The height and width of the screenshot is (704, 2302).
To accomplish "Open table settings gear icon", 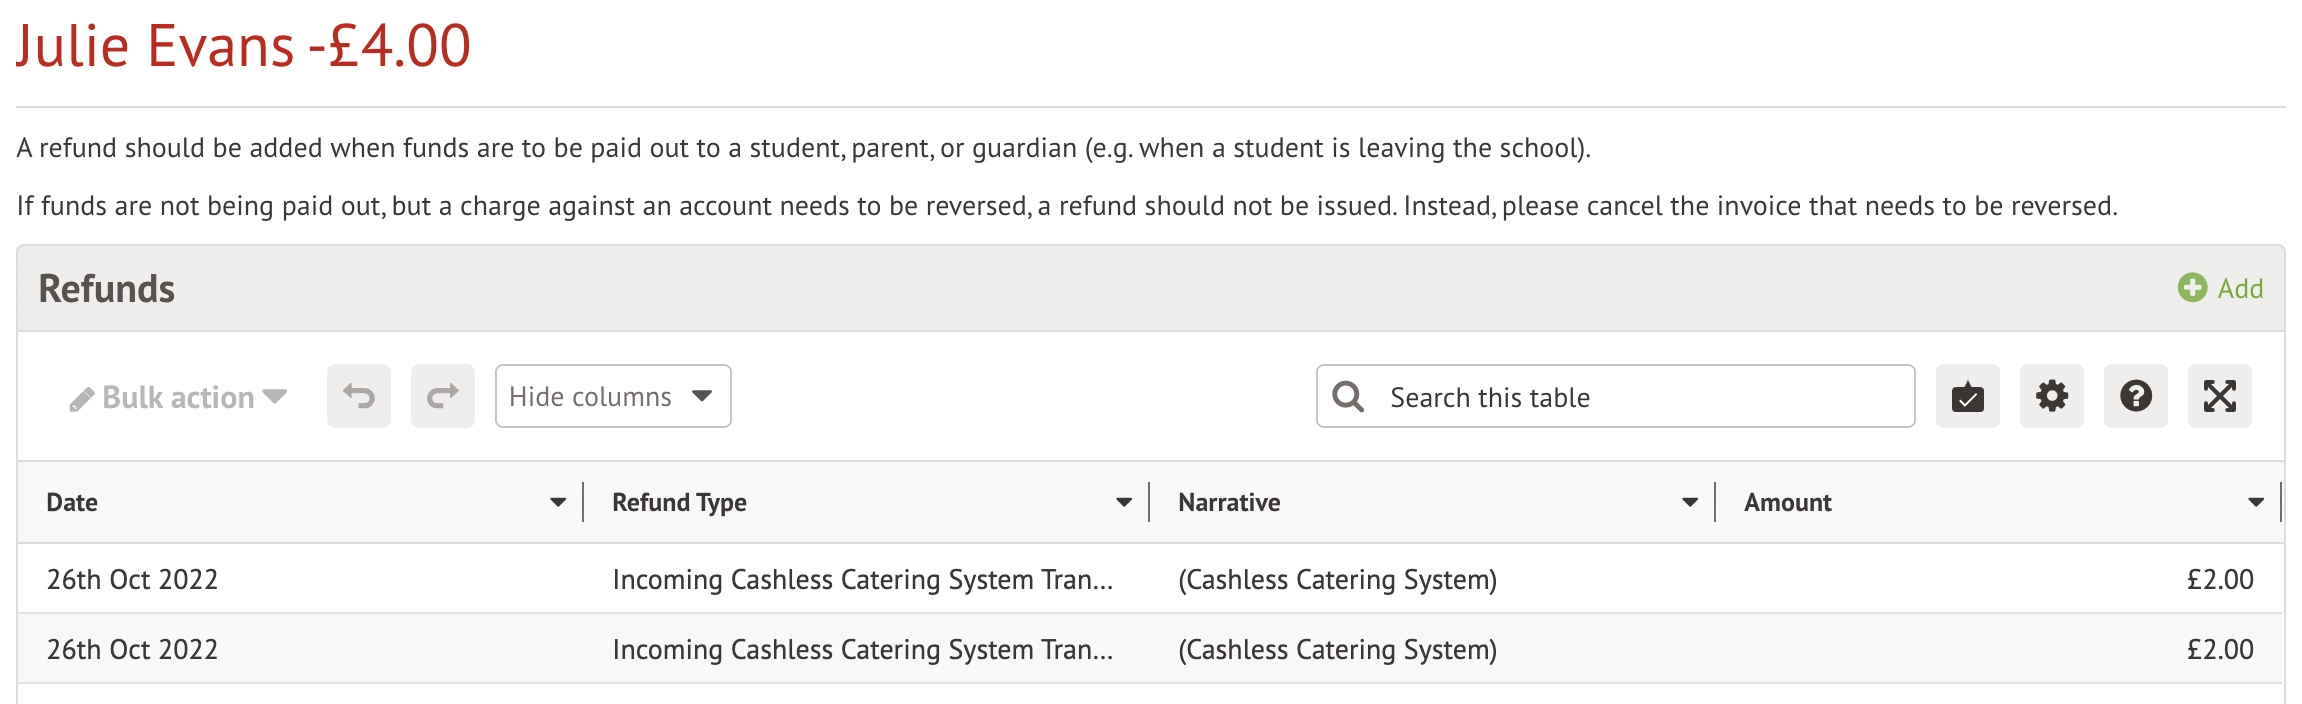I will [2051, 397].
